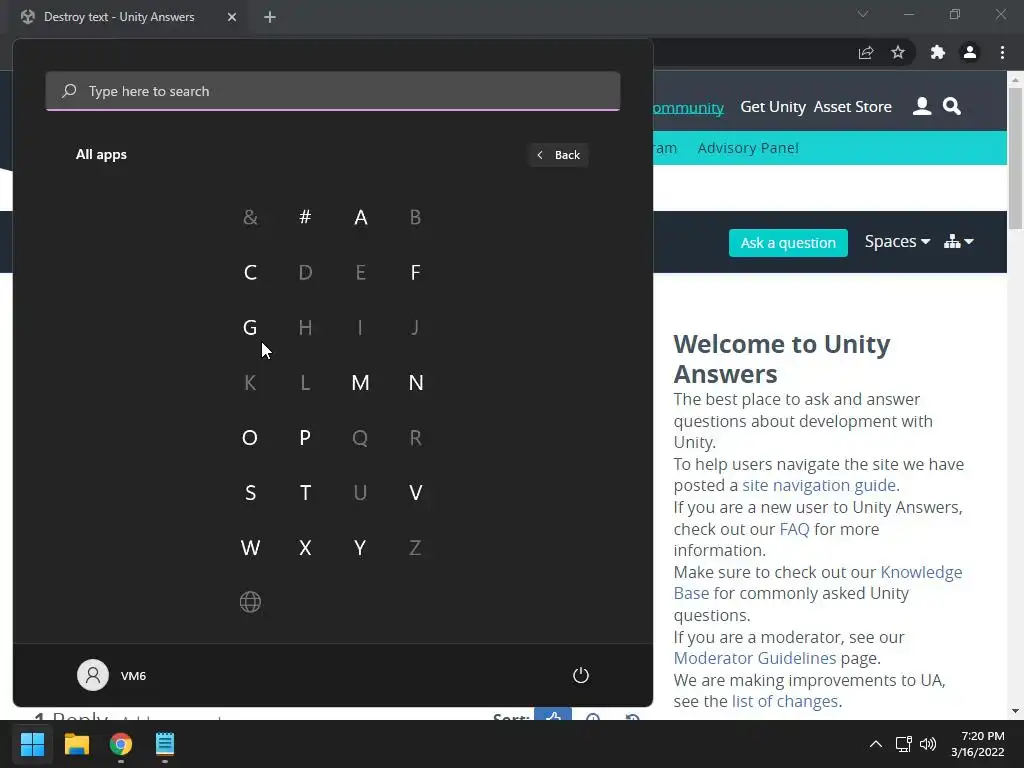
Task: Open the Windows Start button
Action: pyautogui.click(x=32, y=744)
